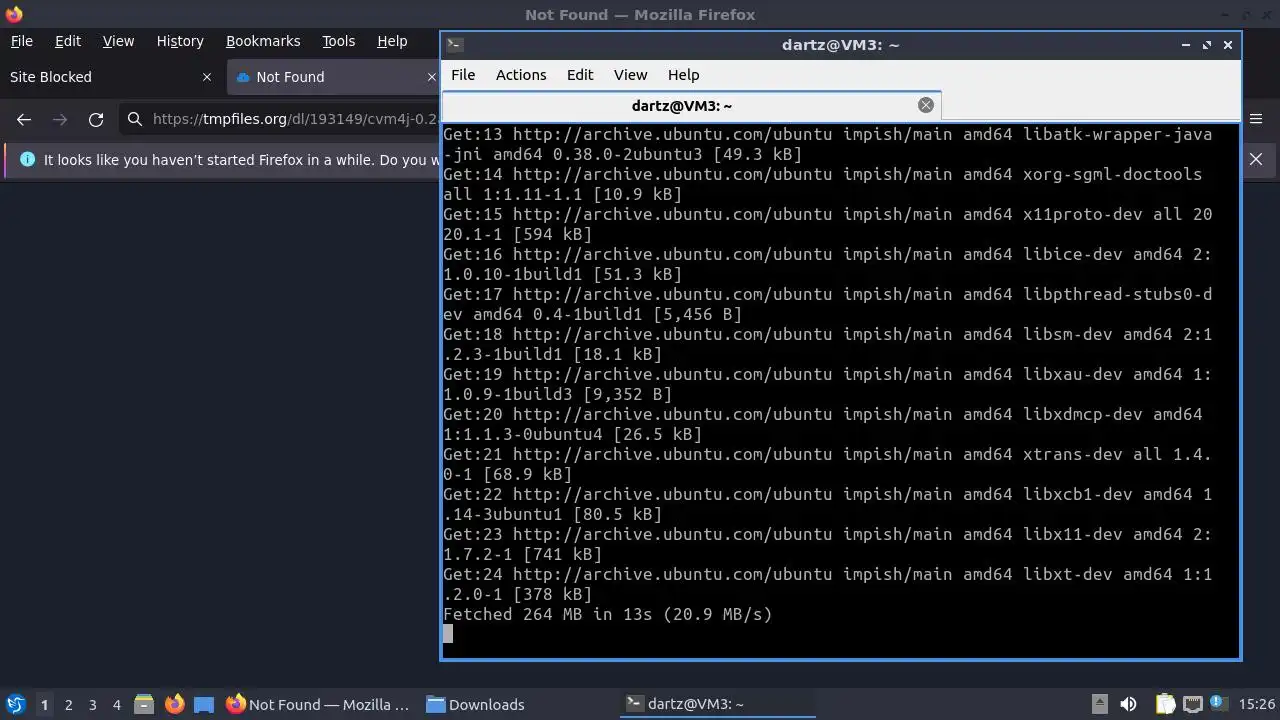Reload the current Firefox page

96,119
